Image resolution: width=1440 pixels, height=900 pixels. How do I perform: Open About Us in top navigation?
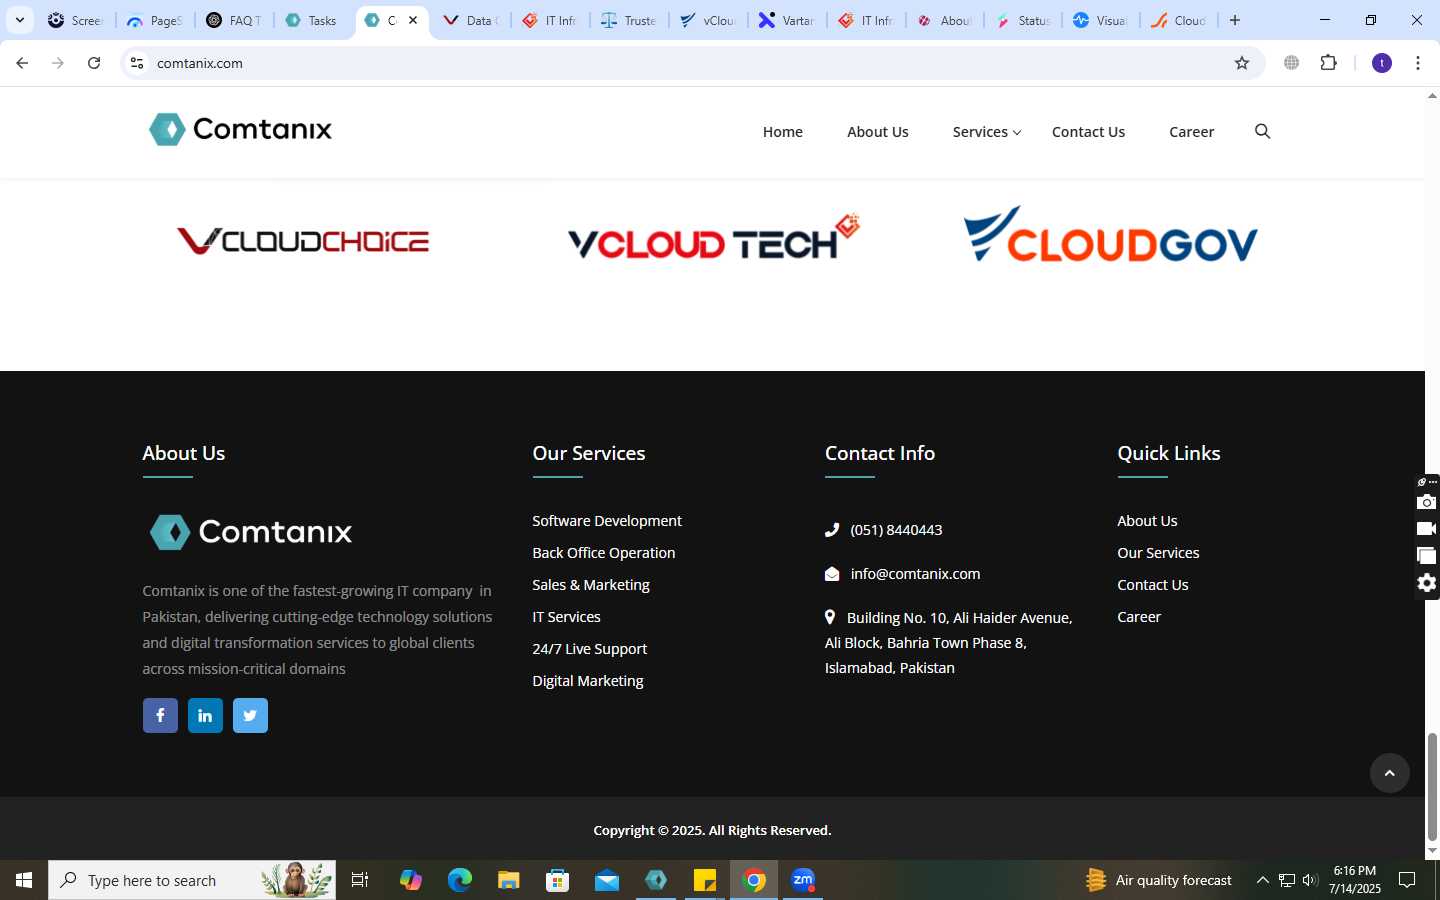(877, 132)
